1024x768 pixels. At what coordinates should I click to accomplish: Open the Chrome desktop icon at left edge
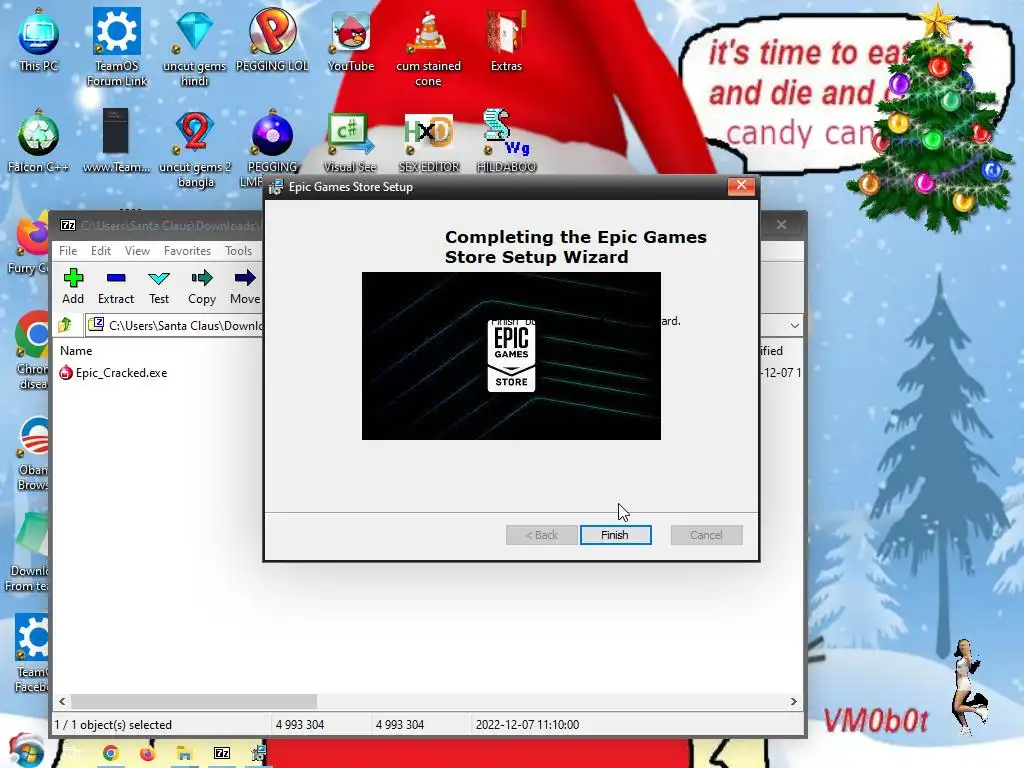click(33, 351)
